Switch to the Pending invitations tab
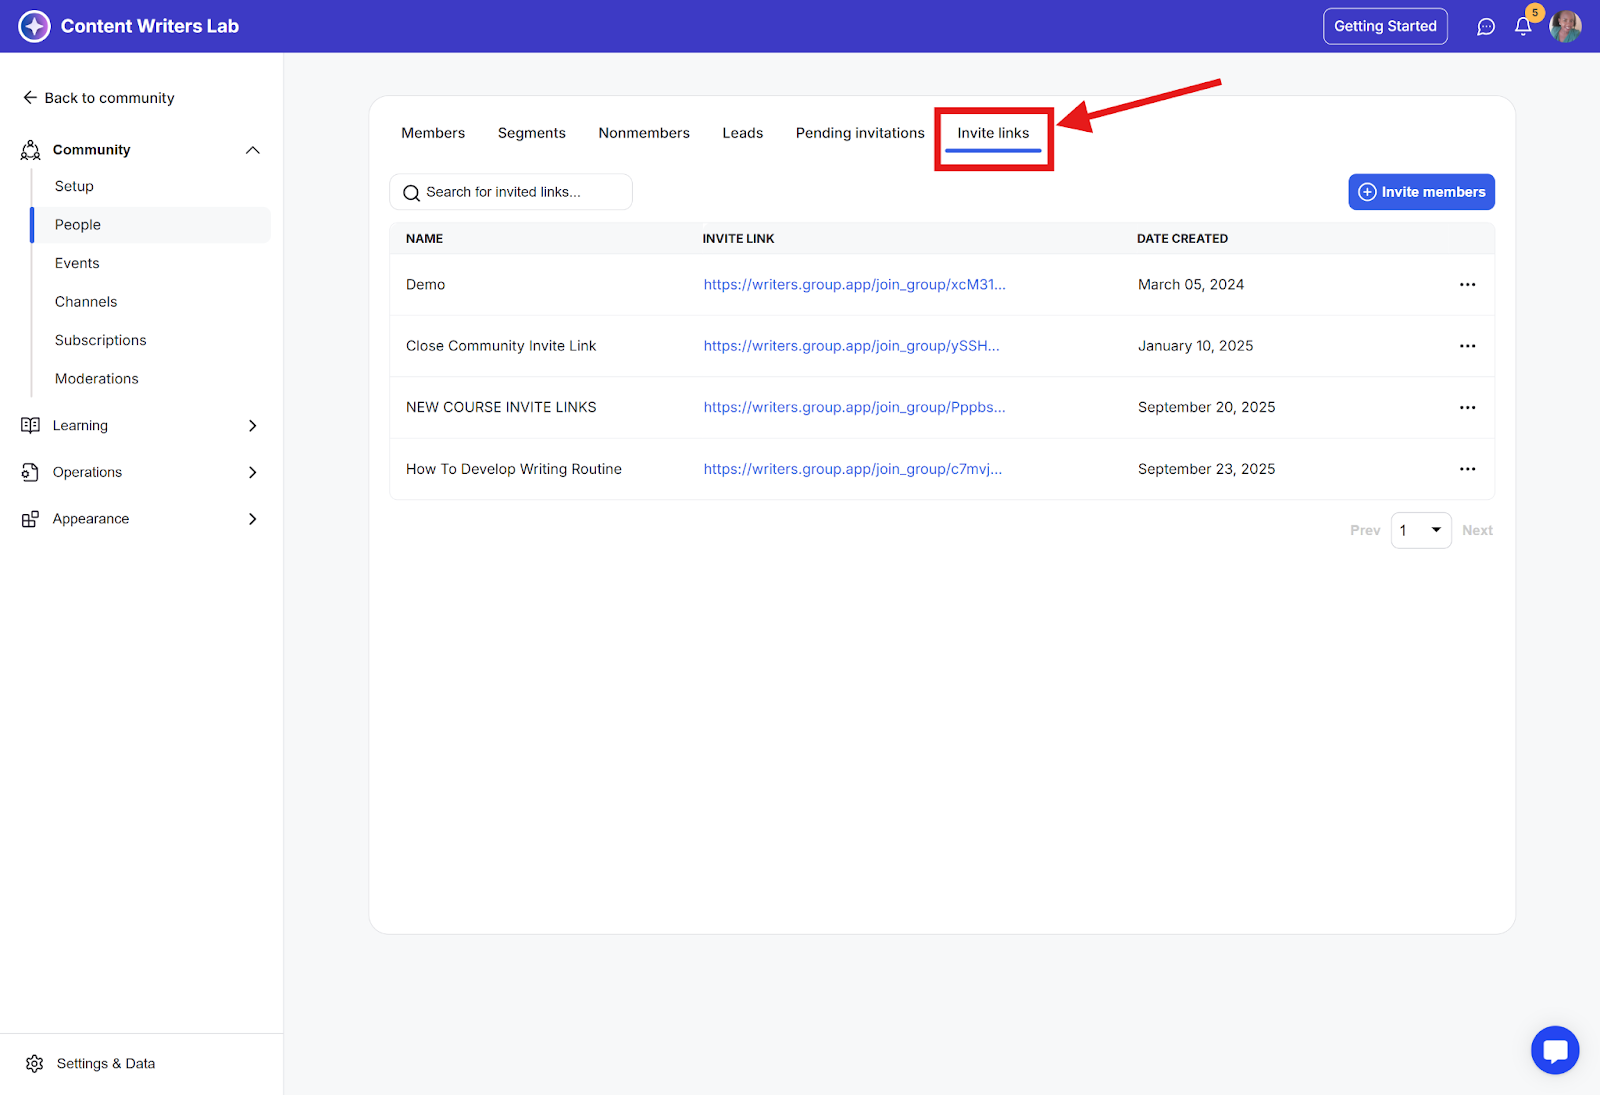1600x1095 pixels. click(x=860, y=133)
